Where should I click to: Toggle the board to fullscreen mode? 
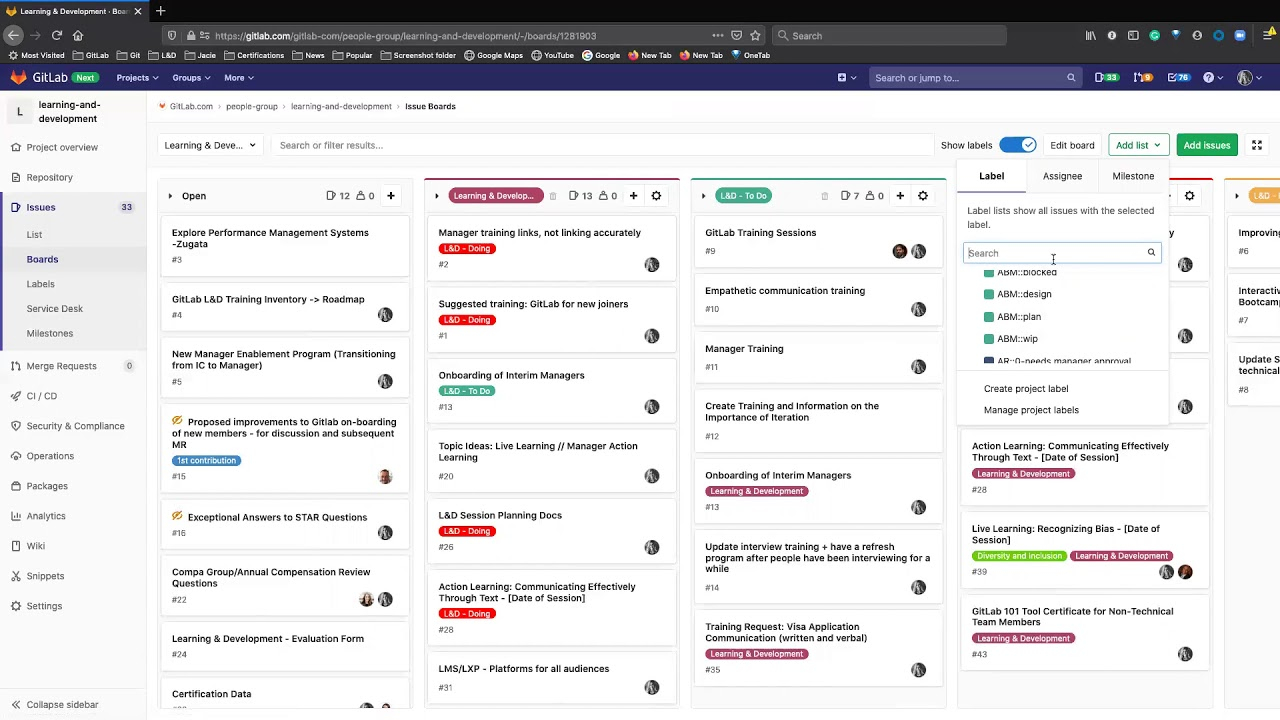[1257, 145]
